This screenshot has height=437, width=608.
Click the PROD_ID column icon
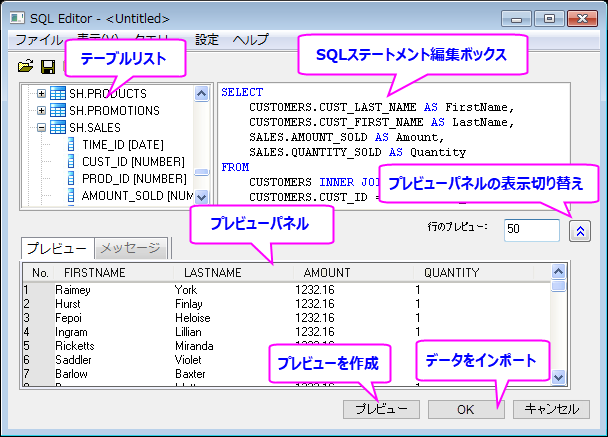click(71, 178)
